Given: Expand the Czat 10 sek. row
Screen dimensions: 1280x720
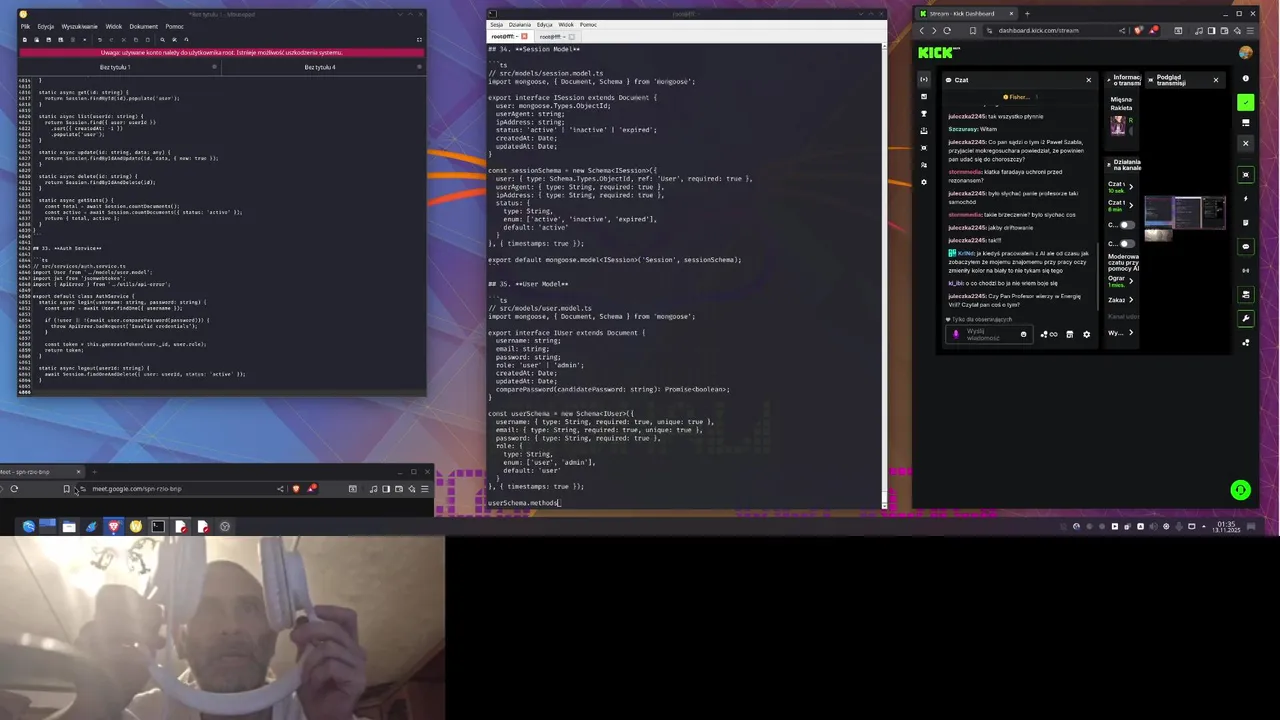Looking at the screenshot, I should 1121,187.
